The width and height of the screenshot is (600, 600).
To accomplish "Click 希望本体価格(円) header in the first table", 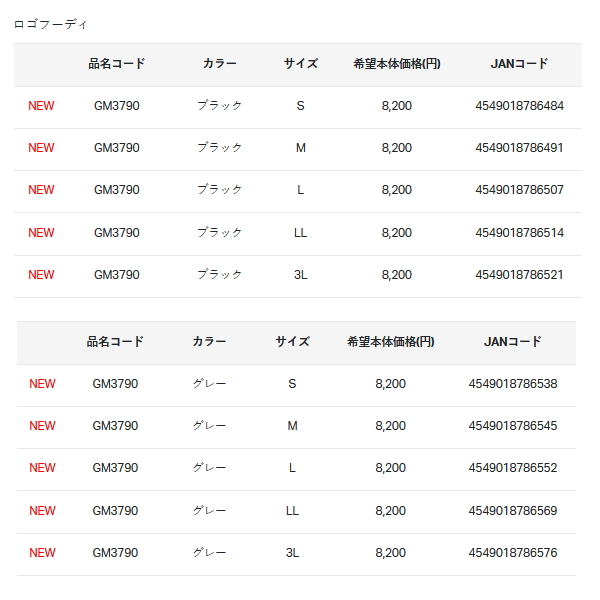I will (x=397, y=64).
